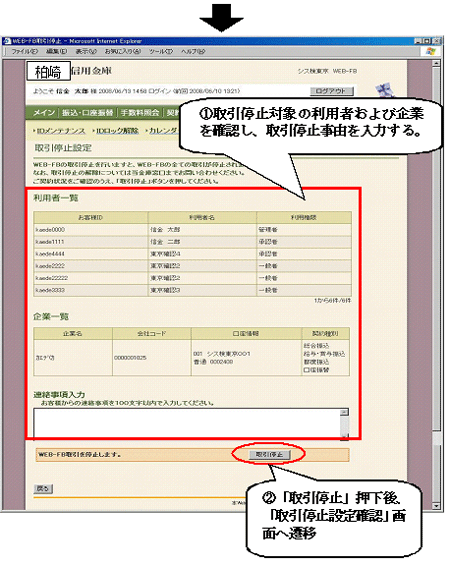Click user name 東京確認4 in table

click(165, 254)
